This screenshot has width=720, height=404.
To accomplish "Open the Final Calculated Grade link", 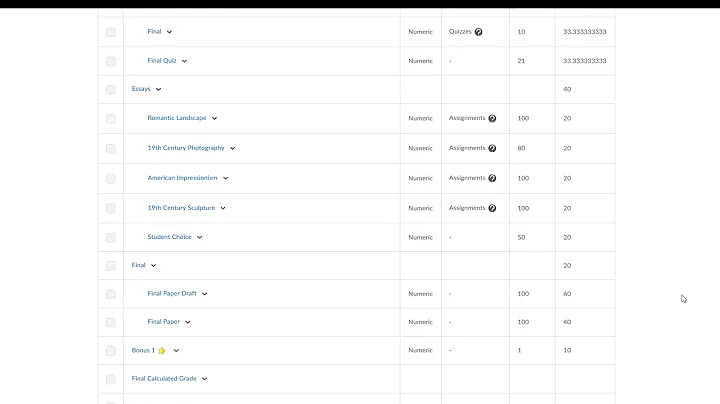I will tap(164, 379).
